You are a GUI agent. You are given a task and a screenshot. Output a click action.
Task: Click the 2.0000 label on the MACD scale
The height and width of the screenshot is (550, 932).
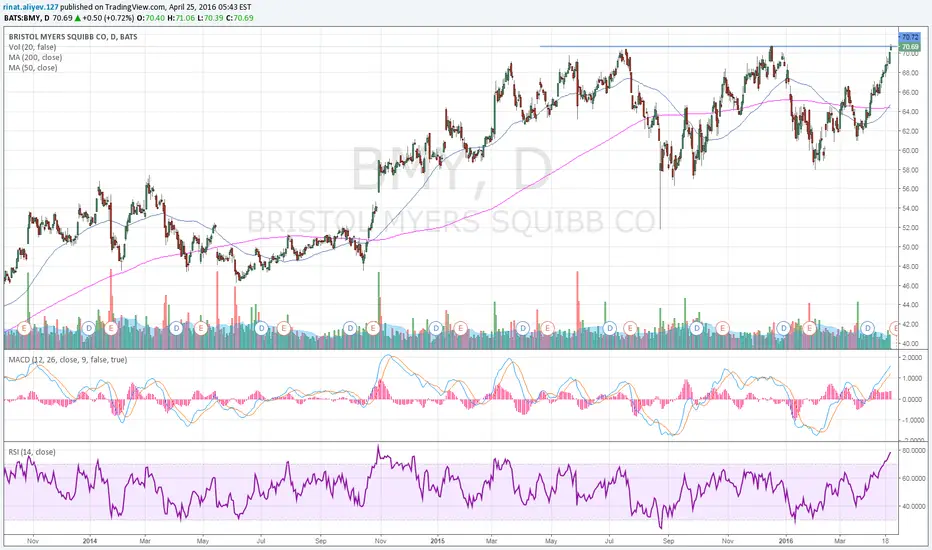tap(910, 357)
